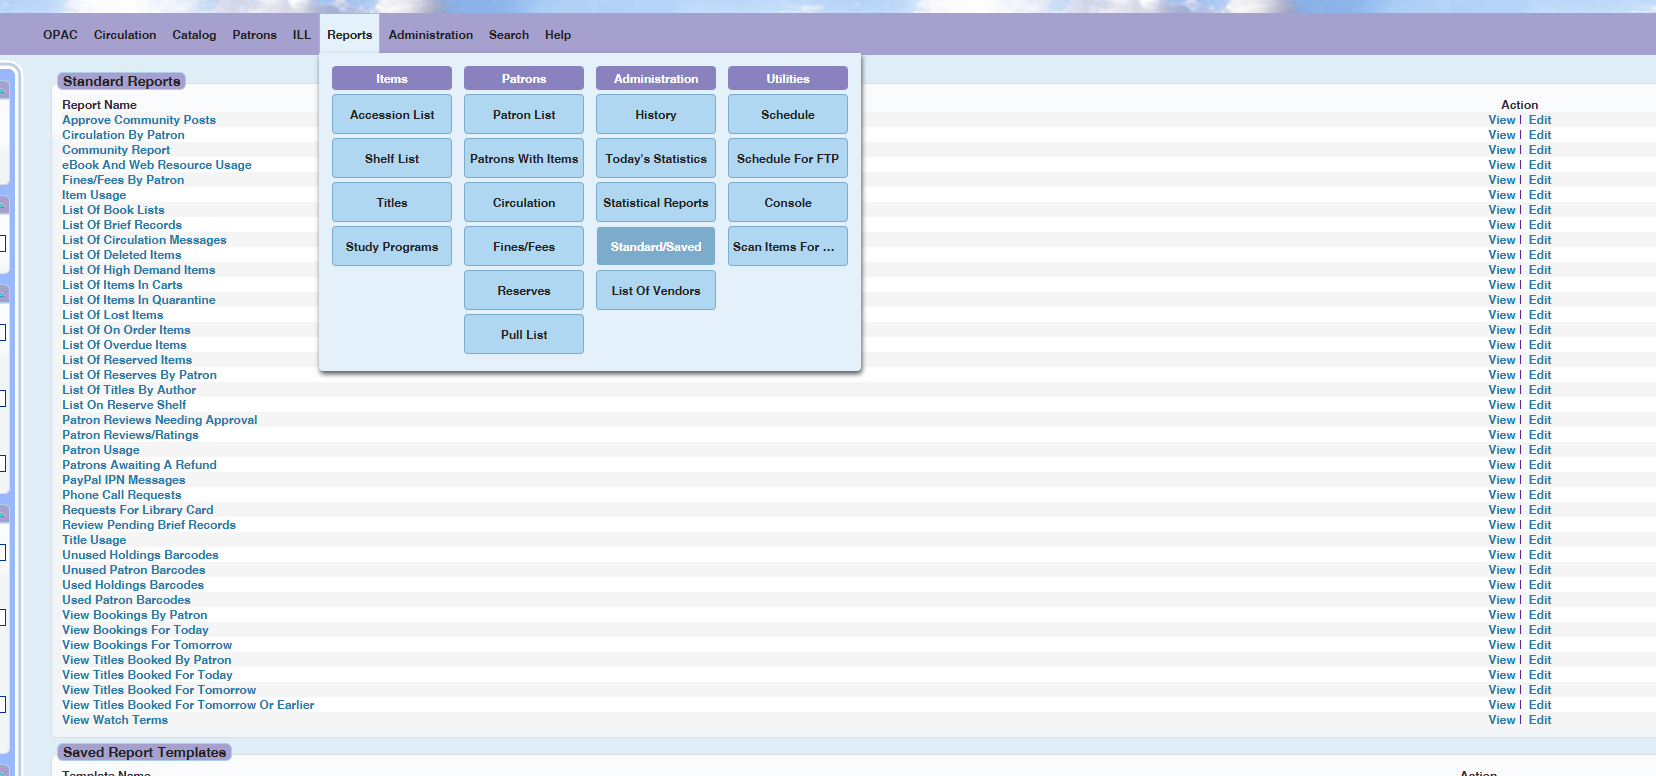Open the Study Programs option
The width and height of the screenshot is (1656, 776).
392,247
